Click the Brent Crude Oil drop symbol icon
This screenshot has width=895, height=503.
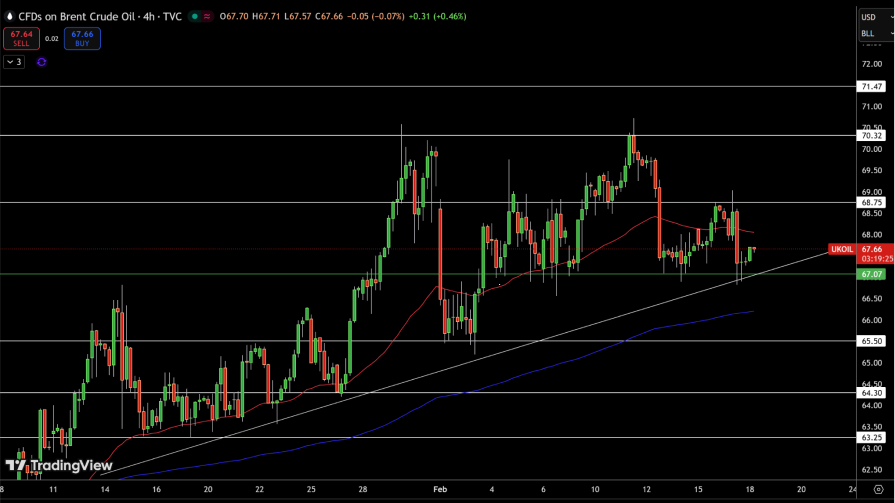(9, 17)
